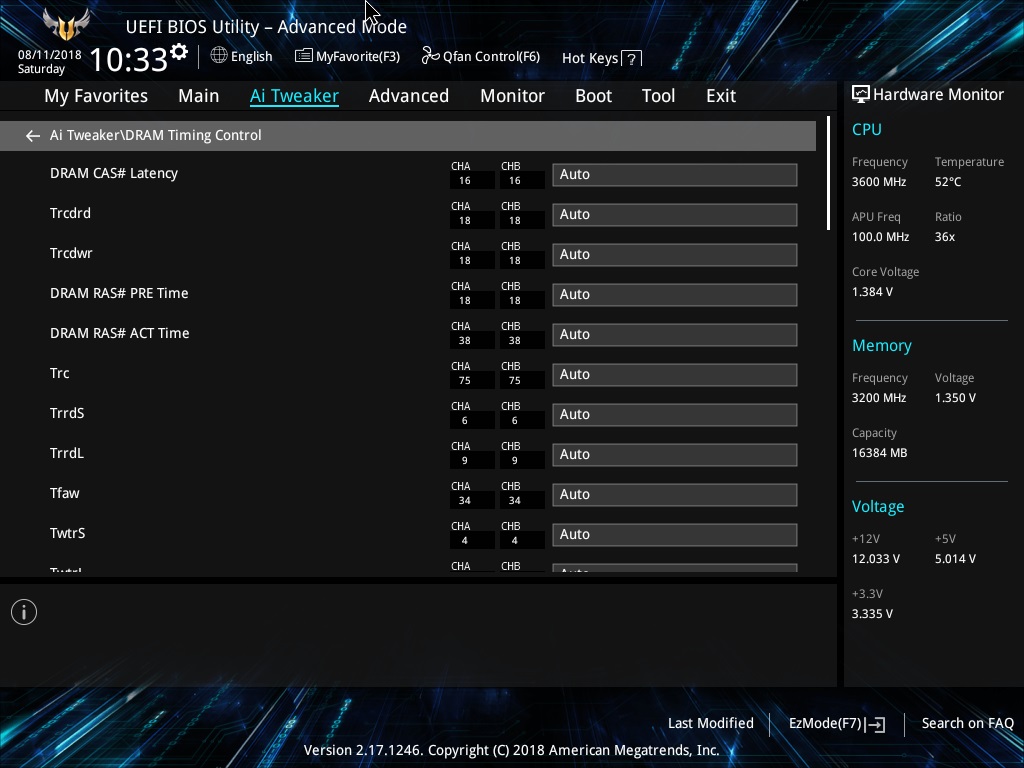Open the DRAM CAS# Latency Auto field
This screenshot has width=1024, height=768.
pos(675,175)
